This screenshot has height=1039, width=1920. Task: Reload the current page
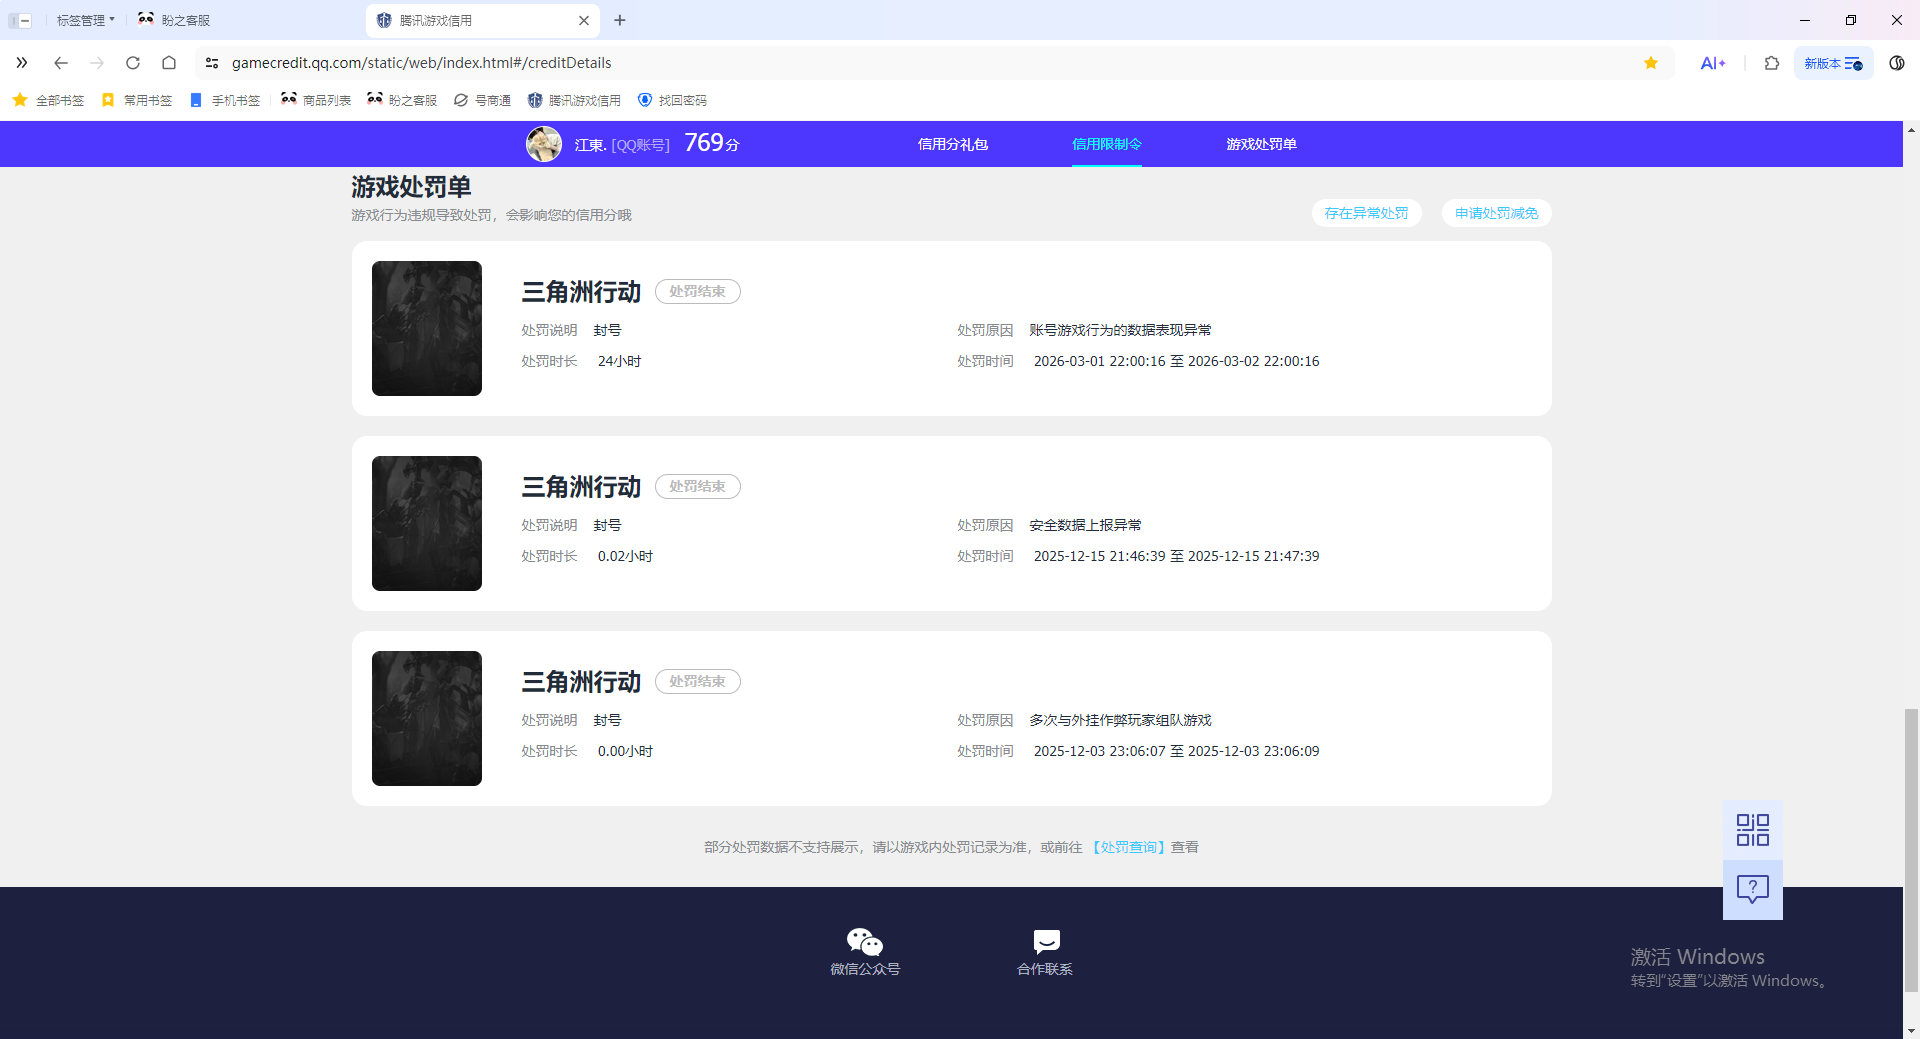tap(133, 63)
